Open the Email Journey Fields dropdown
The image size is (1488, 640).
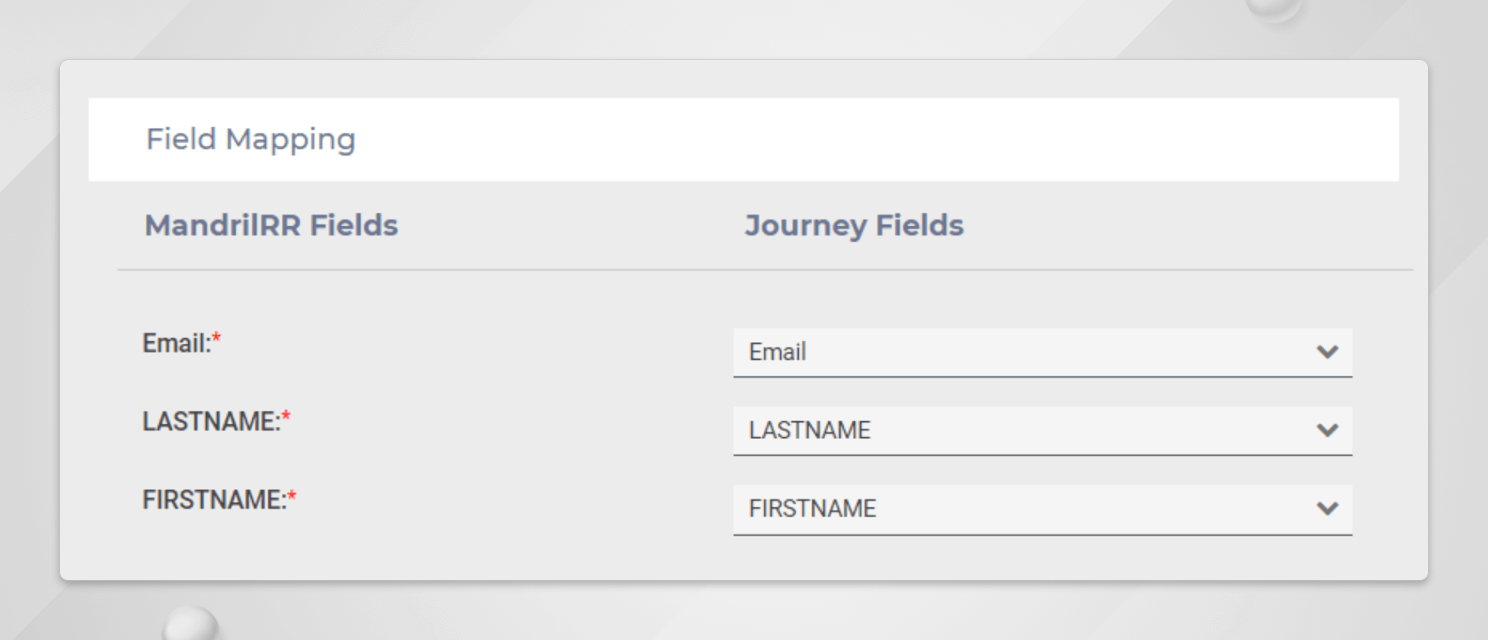pyautogui.click(x=1043, y=352)
